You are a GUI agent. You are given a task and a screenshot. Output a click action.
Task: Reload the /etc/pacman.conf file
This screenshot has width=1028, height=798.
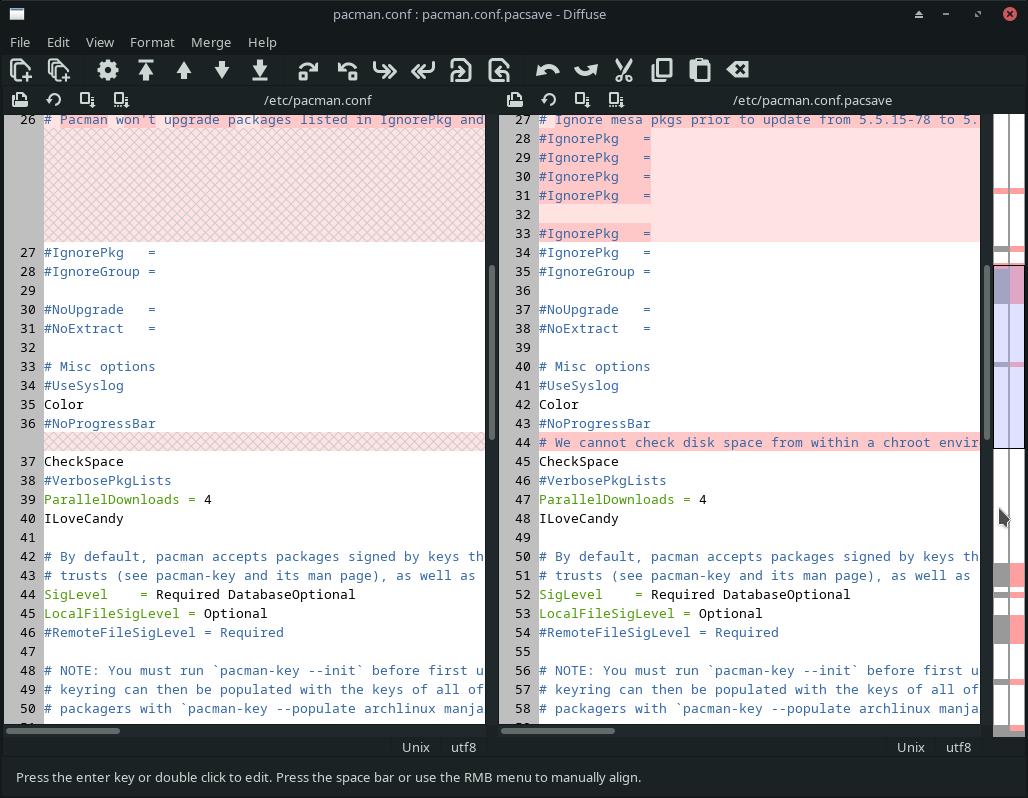[x=54, y=100]
